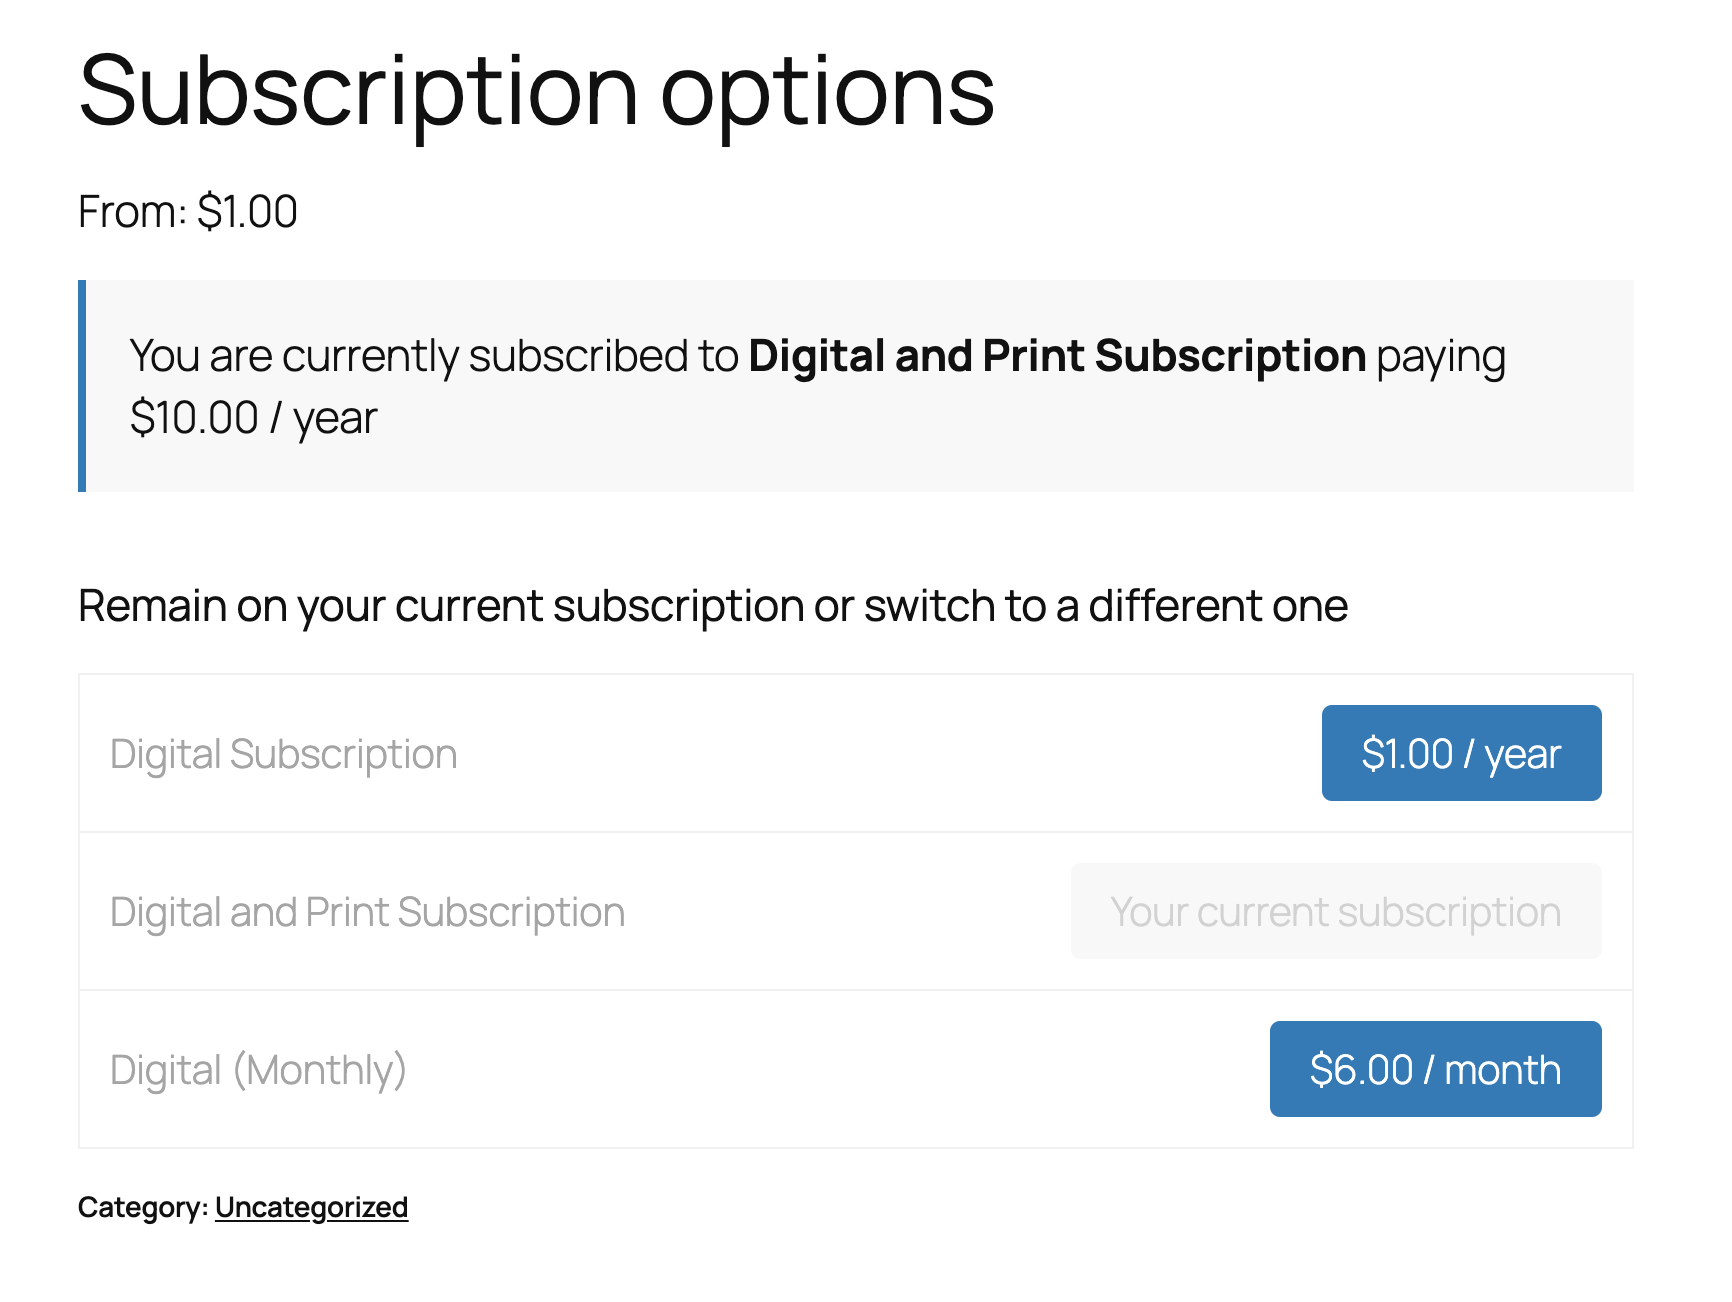Click the bold Digital and Print Subscription text
The image size is (1732, 1302).
pos(1058,355)
